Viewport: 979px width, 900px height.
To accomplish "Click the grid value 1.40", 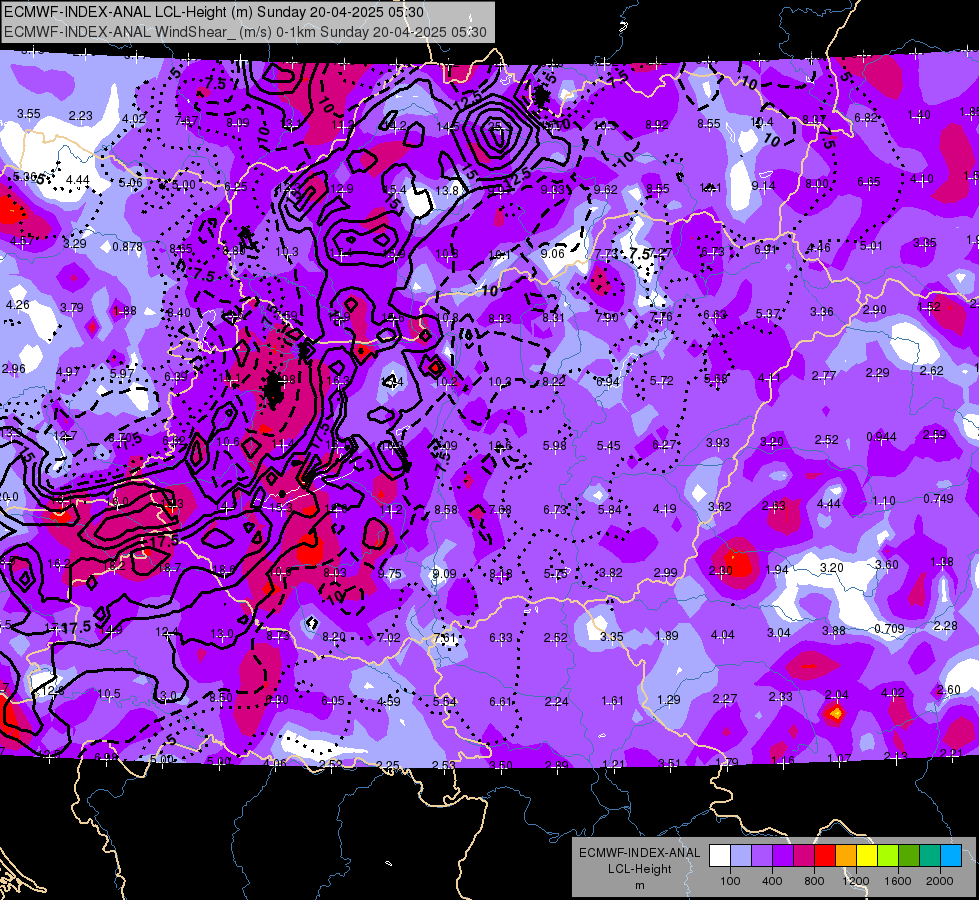I will coord(919,115).
